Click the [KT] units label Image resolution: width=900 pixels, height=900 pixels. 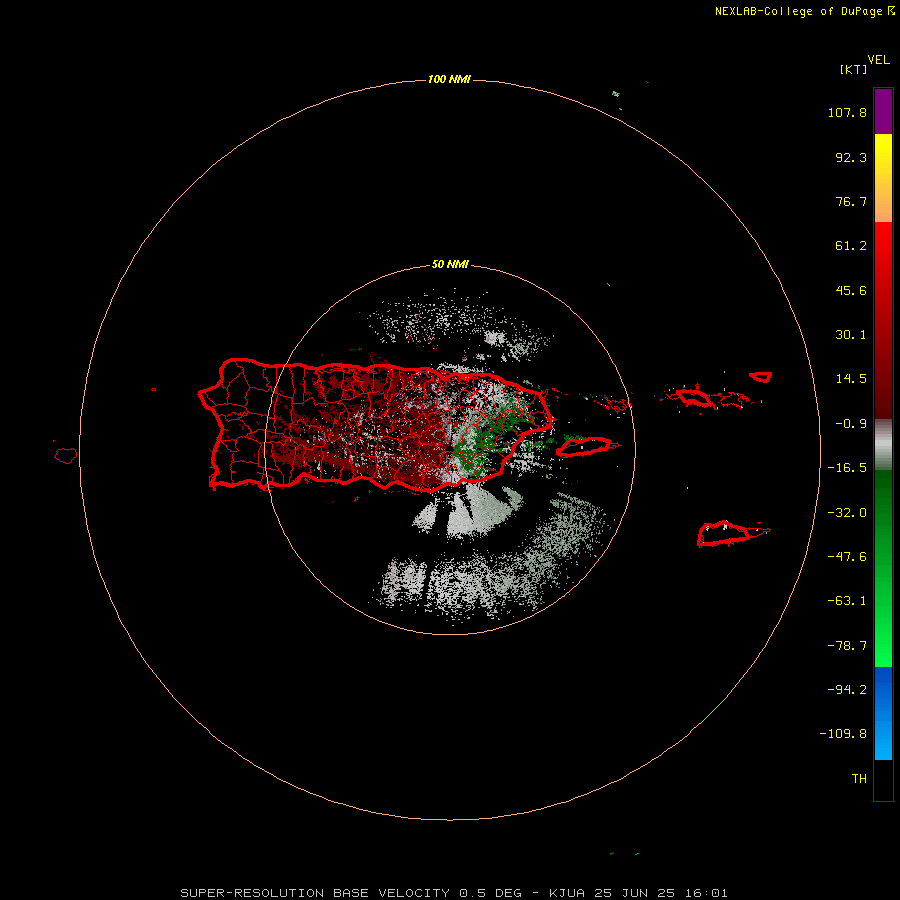pos(853,69)
